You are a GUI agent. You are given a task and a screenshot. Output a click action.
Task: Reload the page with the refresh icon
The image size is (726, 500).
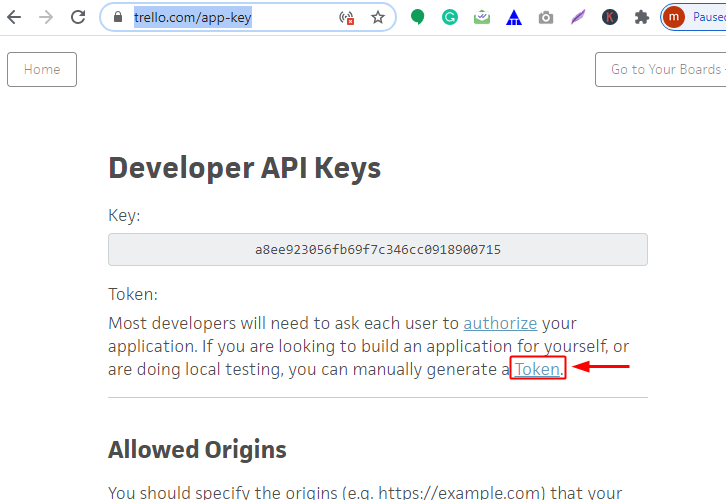point(78,18)
